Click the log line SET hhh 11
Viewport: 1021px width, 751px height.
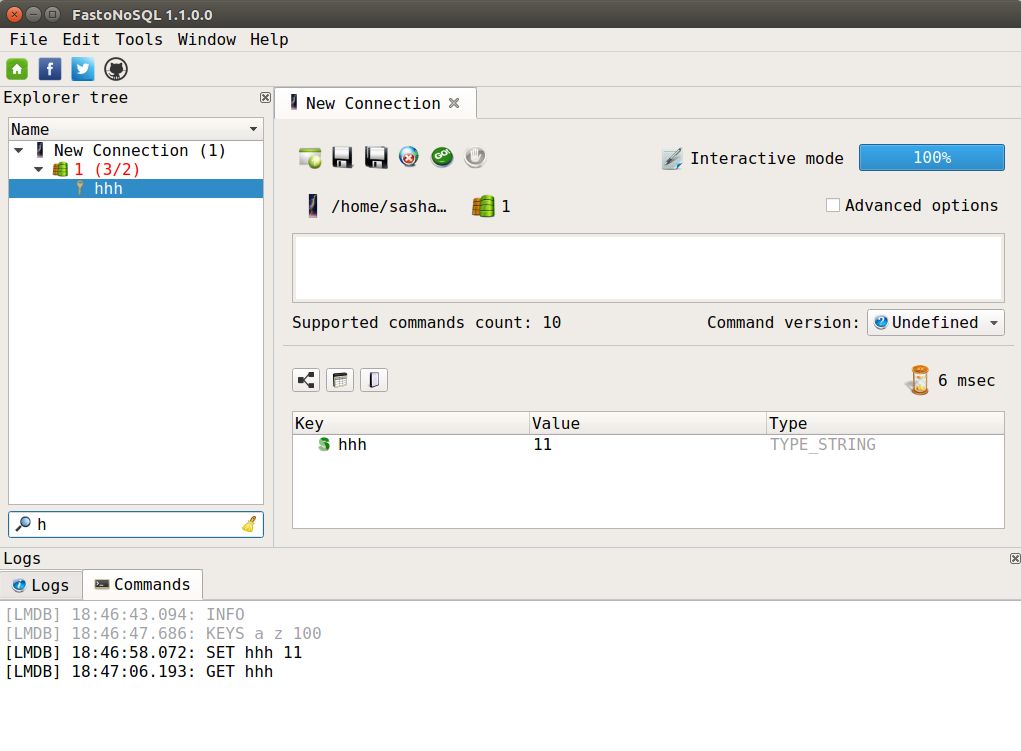[x=154, y=653]
